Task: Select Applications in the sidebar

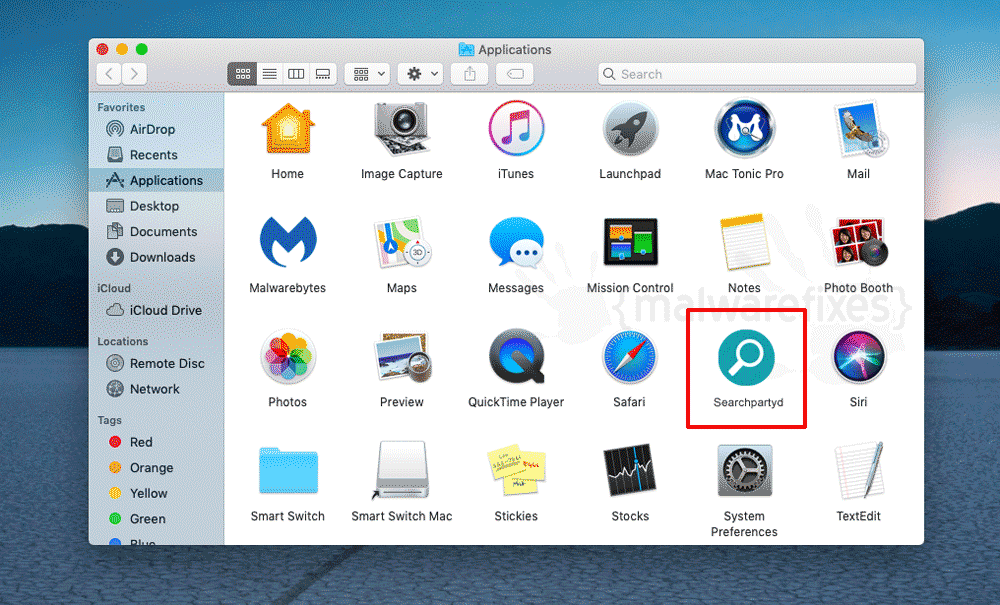Action: (156, 180)
